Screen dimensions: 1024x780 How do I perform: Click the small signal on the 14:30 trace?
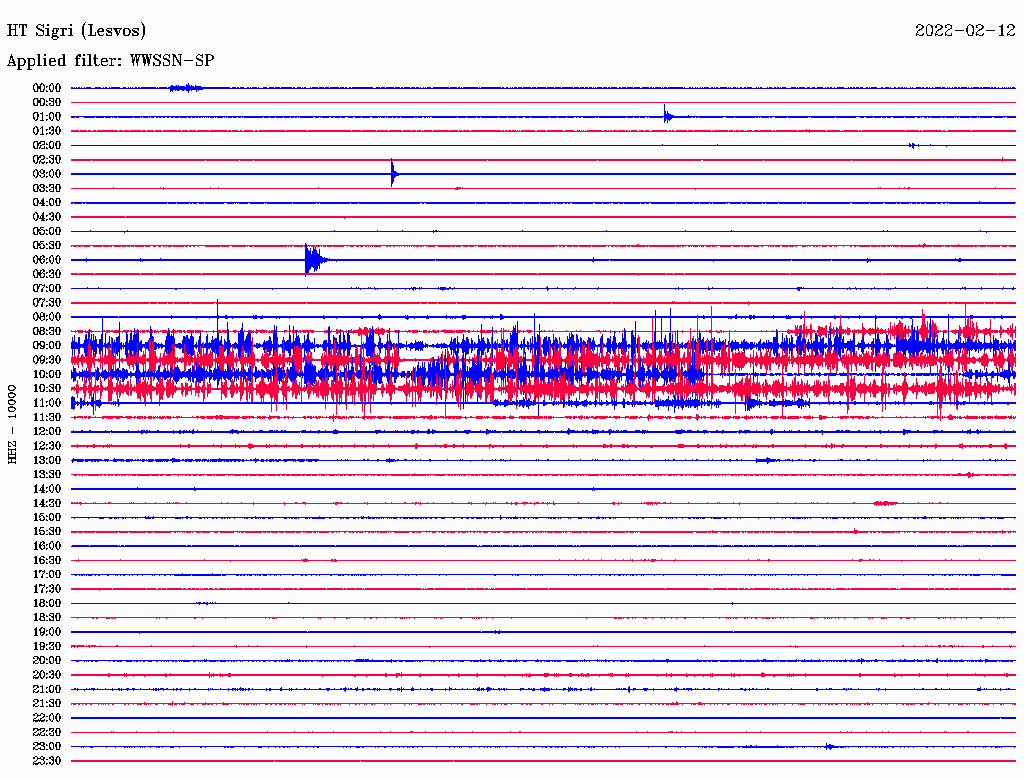(886, 503)
